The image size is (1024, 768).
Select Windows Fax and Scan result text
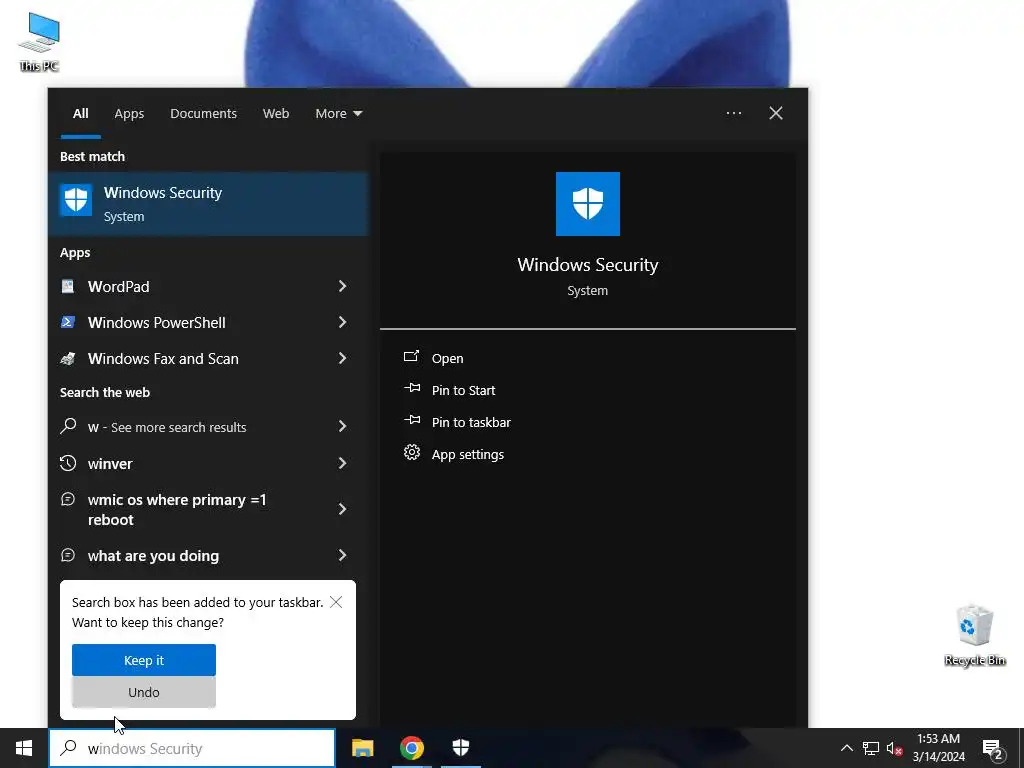(x=163, y=359)
